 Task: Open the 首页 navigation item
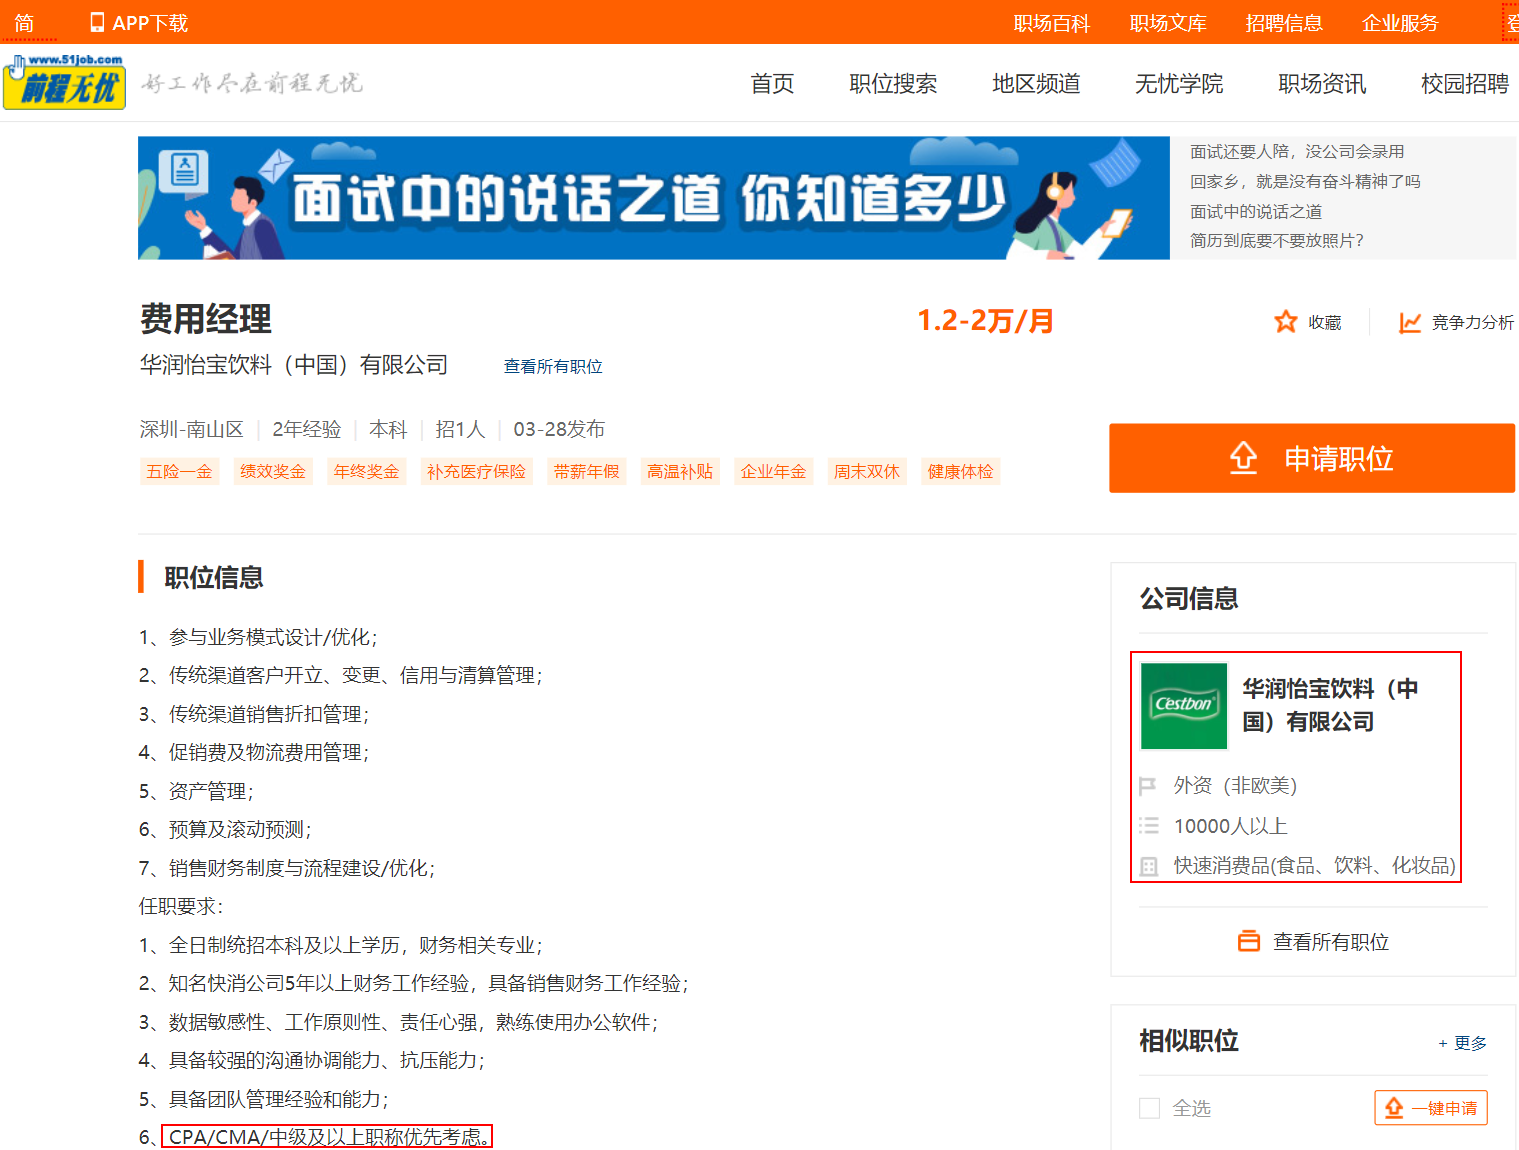click(x=773, y=84)
